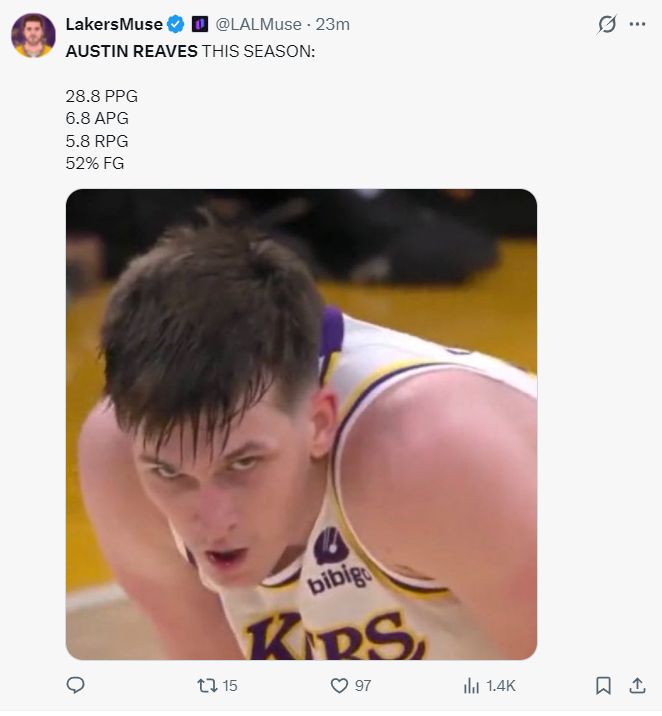Open the LakersMuse profile avatar

[x=33, y=35]
